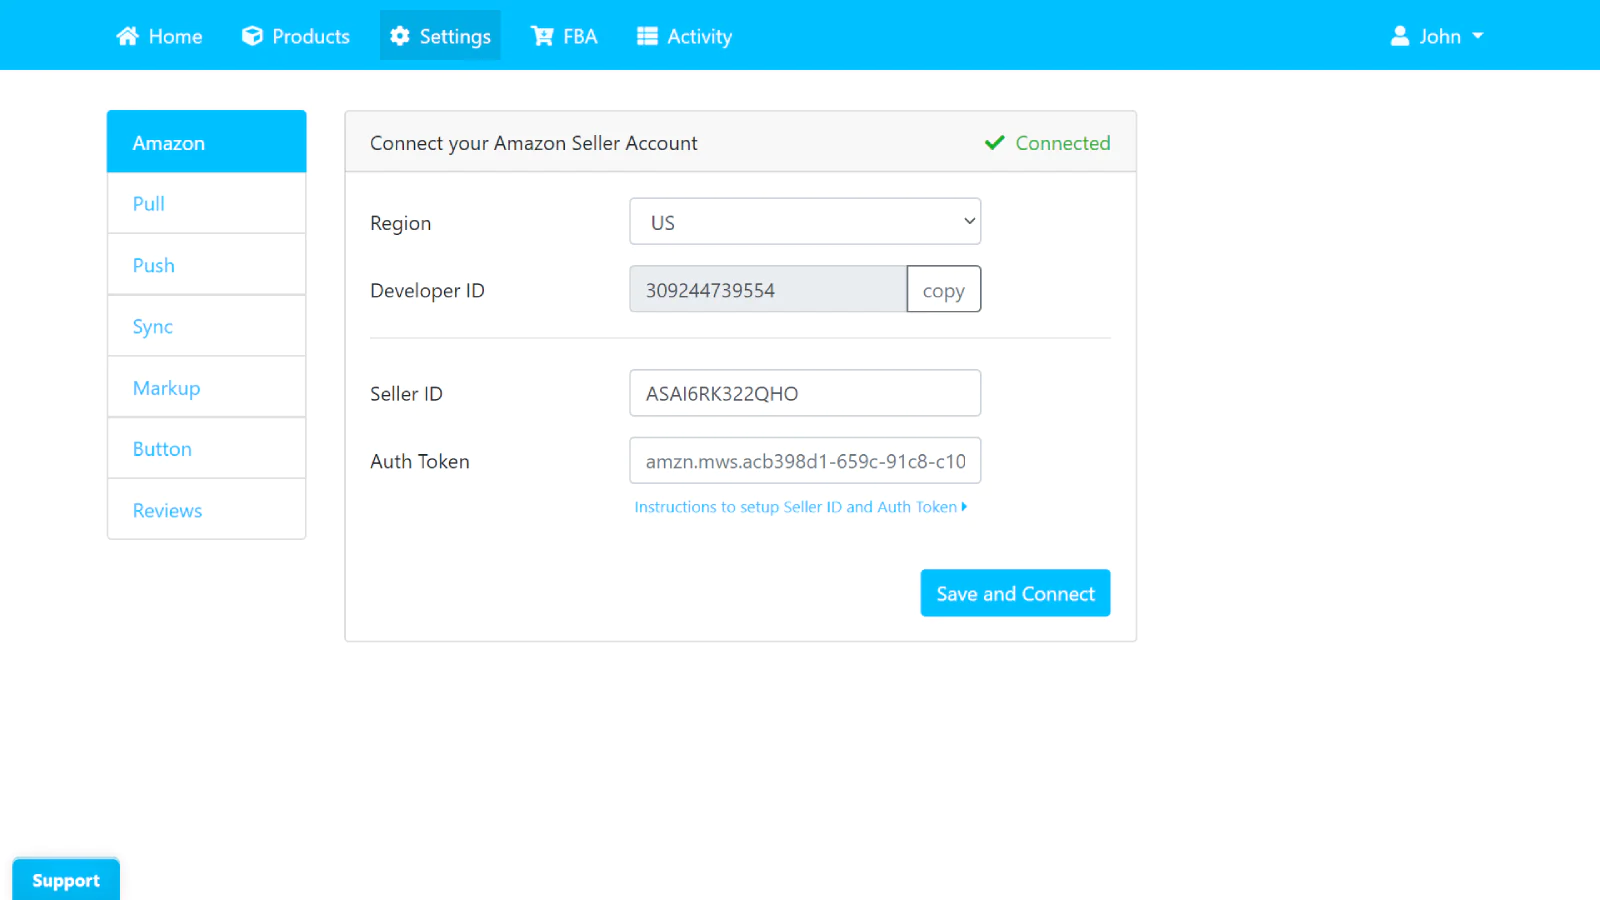Click the Activity list icon
Screen dimensions: 1600x900
[x=647, y=36]
